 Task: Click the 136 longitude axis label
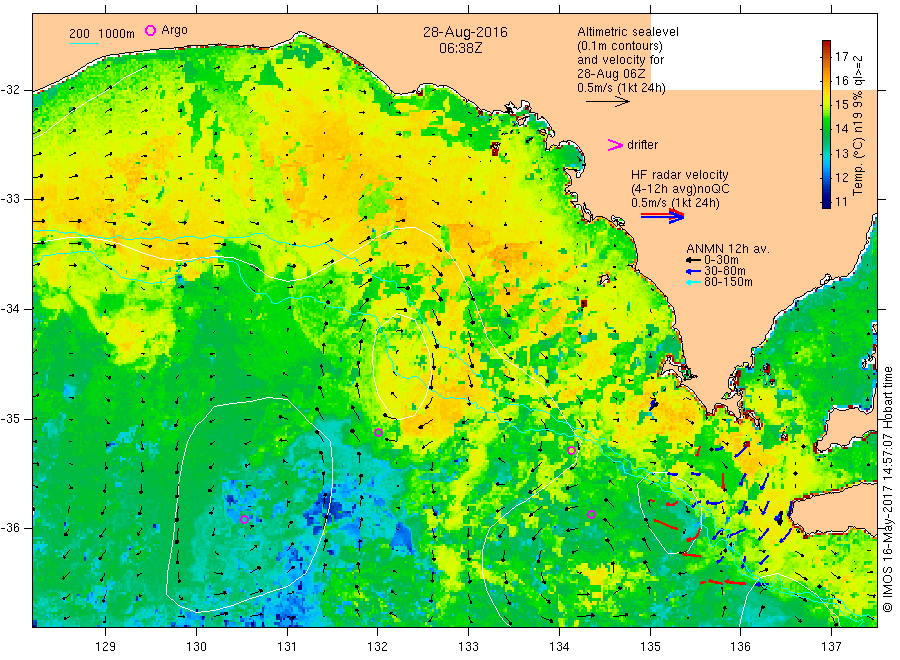pos(740,647)
